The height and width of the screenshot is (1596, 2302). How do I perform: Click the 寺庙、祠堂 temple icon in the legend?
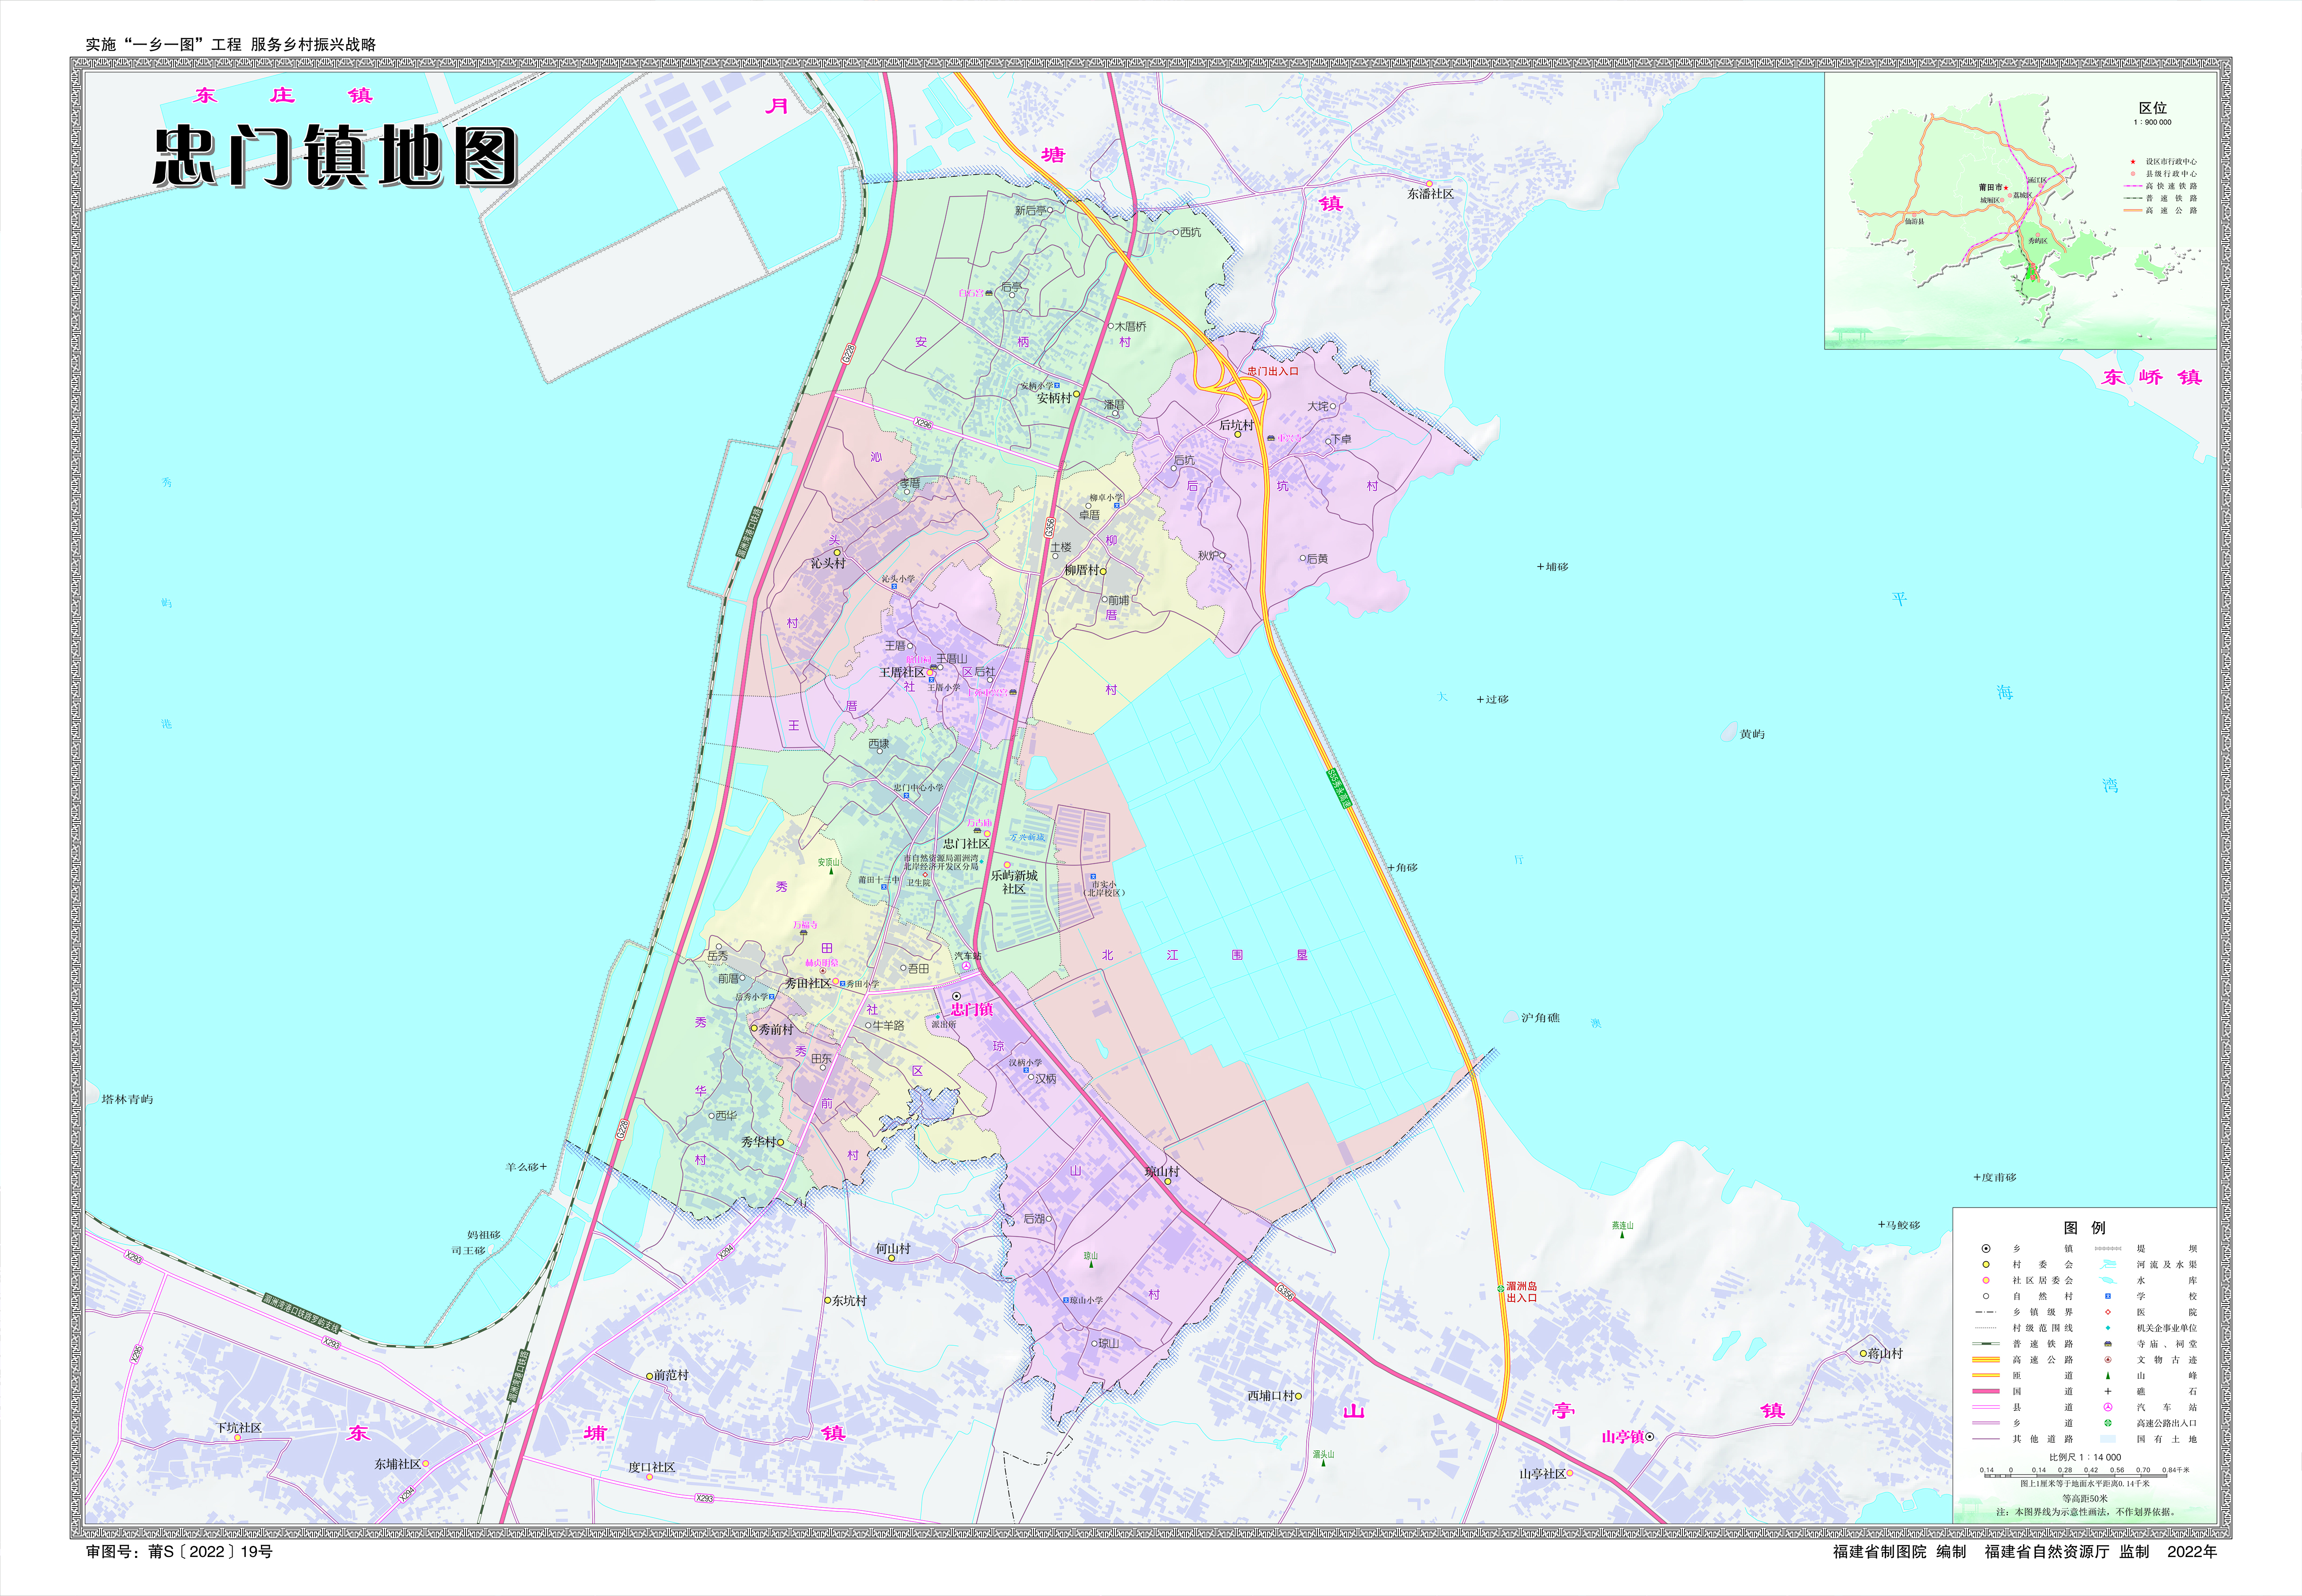click(2107, 1344)
